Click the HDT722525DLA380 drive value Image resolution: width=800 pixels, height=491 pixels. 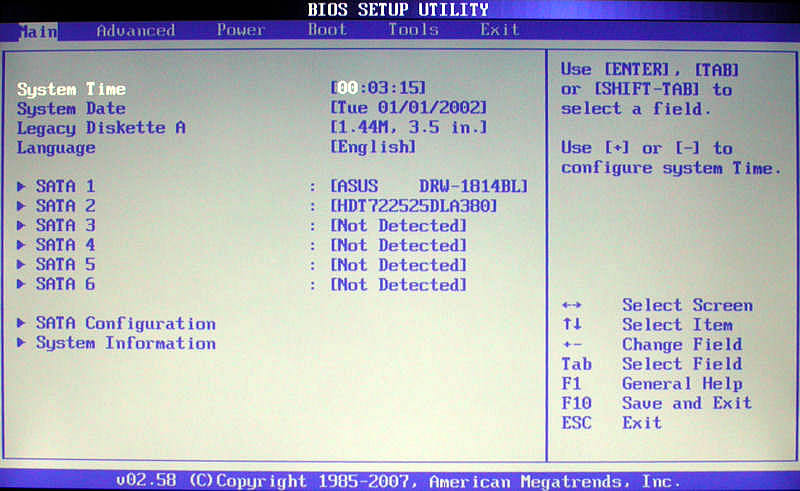(x=414, y=206)
